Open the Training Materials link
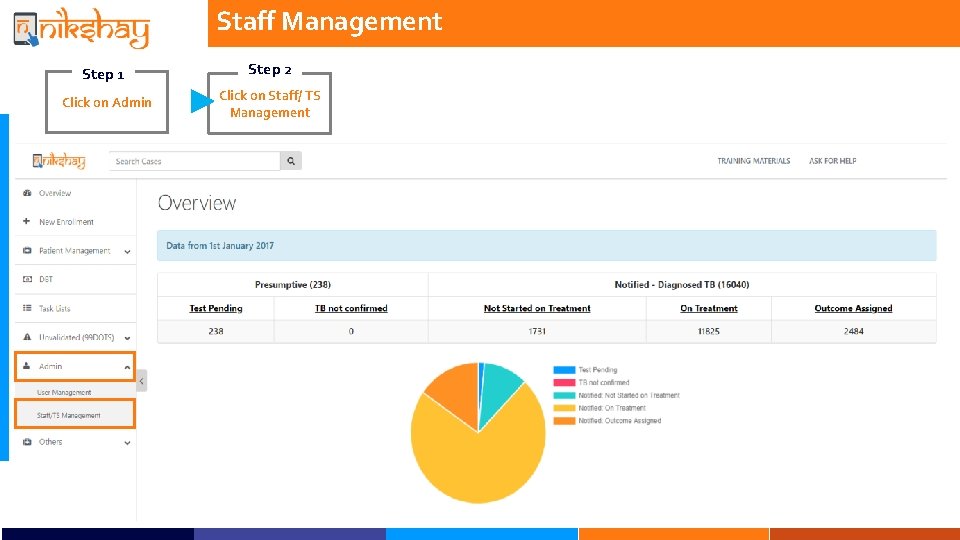The width and height of the screenshot is (960, 540). pyautogui.click(x=754, y=161)
